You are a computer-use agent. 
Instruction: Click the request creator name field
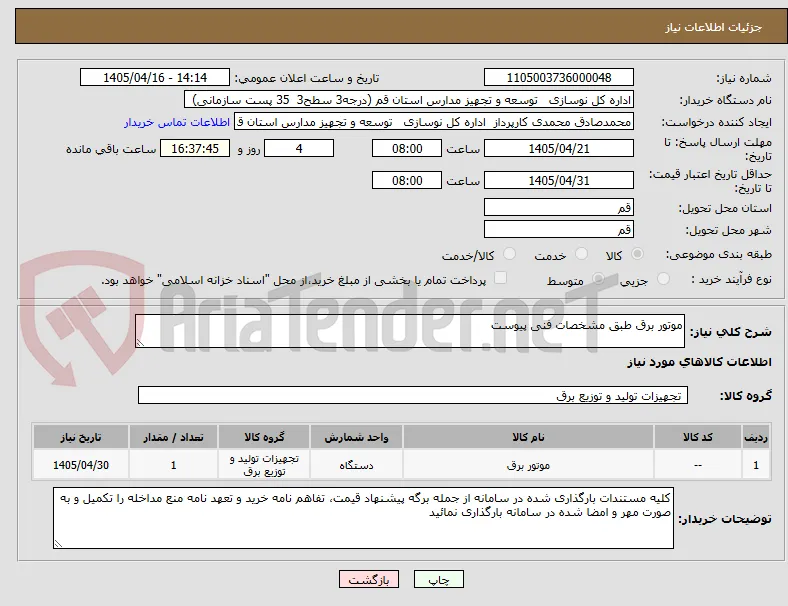pos(434,122)
